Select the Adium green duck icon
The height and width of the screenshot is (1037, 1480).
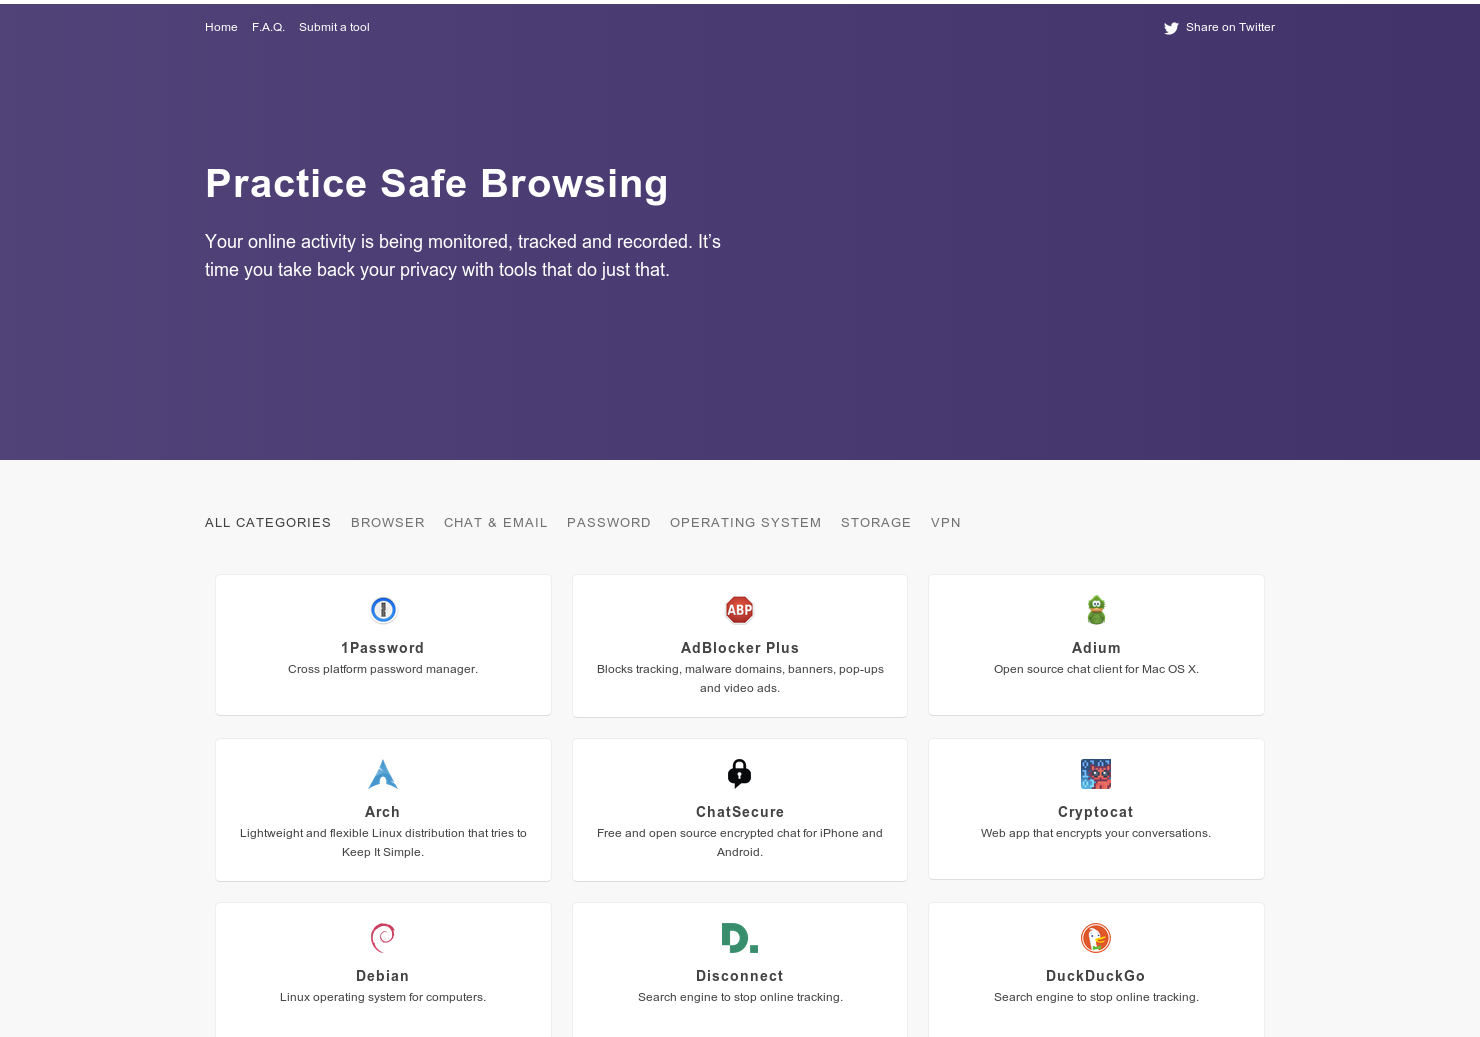point(1096,609)
